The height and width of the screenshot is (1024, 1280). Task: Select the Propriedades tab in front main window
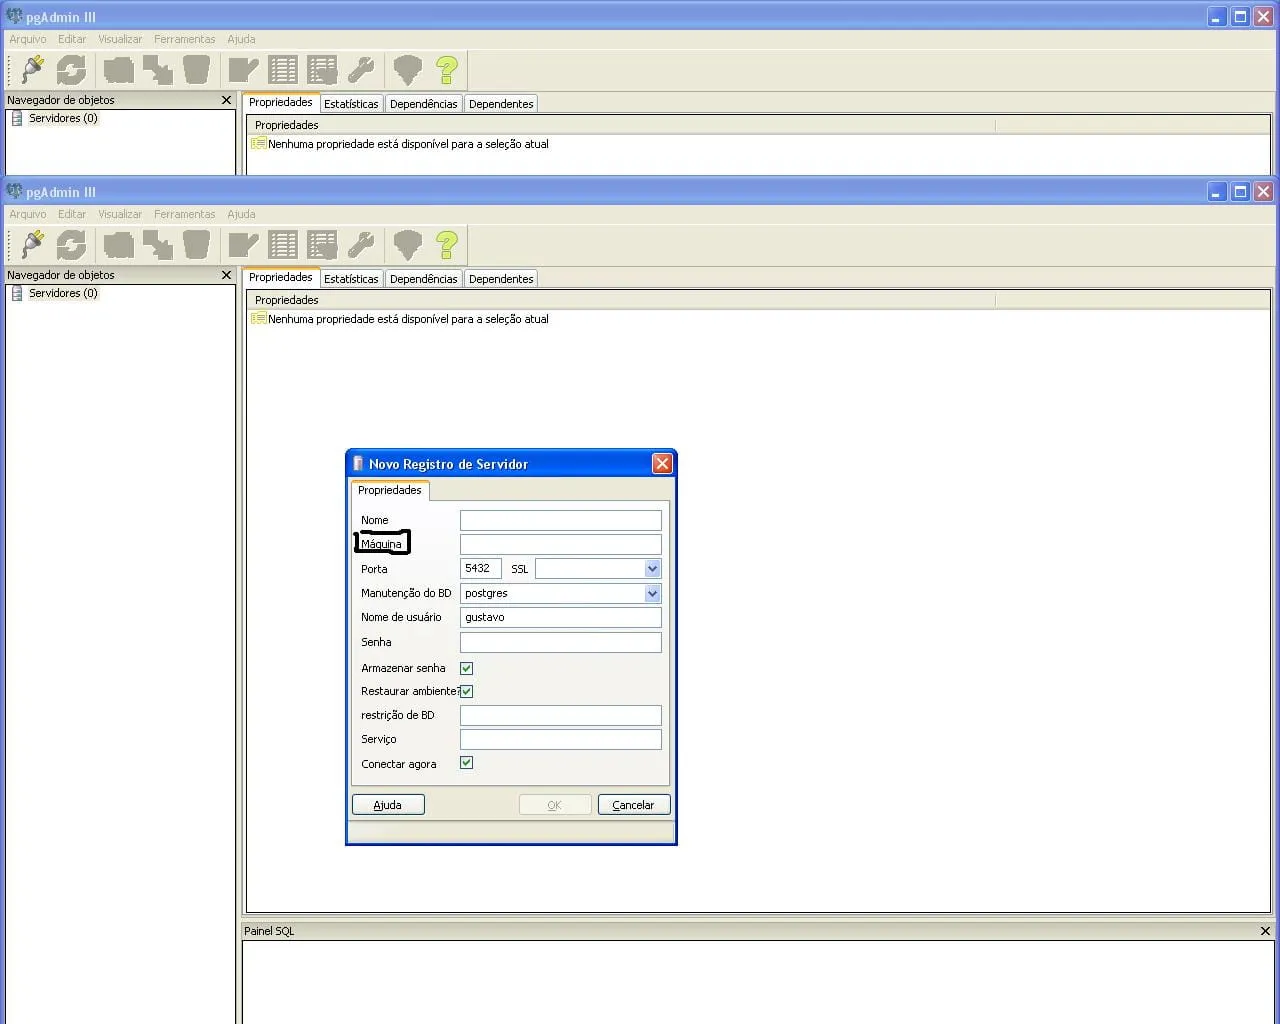[281, 277]
